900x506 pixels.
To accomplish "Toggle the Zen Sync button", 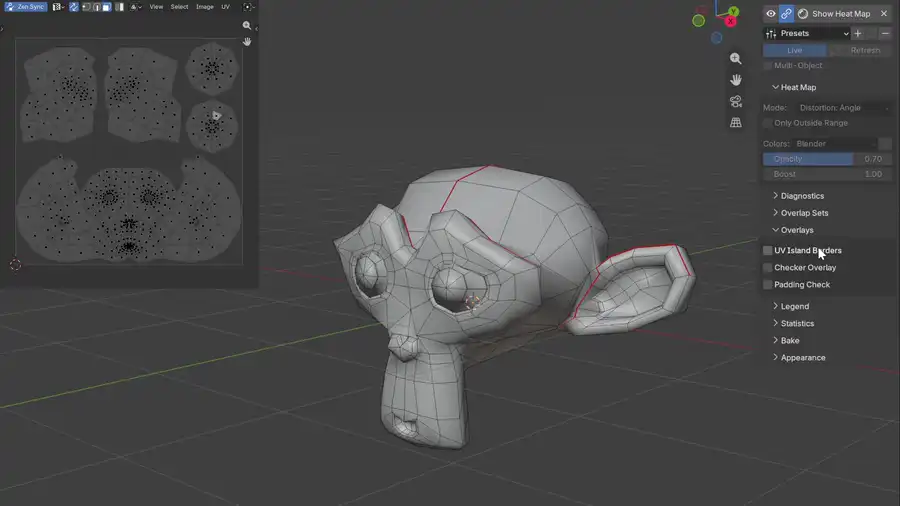I will (26, 7).
